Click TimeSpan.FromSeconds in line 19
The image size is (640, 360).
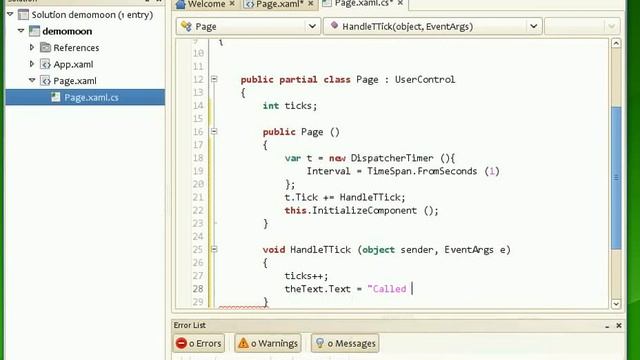point(422,171)
